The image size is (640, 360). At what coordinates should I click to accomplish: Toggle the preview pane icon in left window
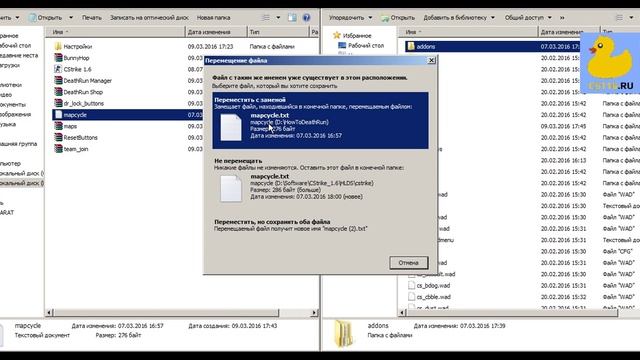tap(292, 18)
